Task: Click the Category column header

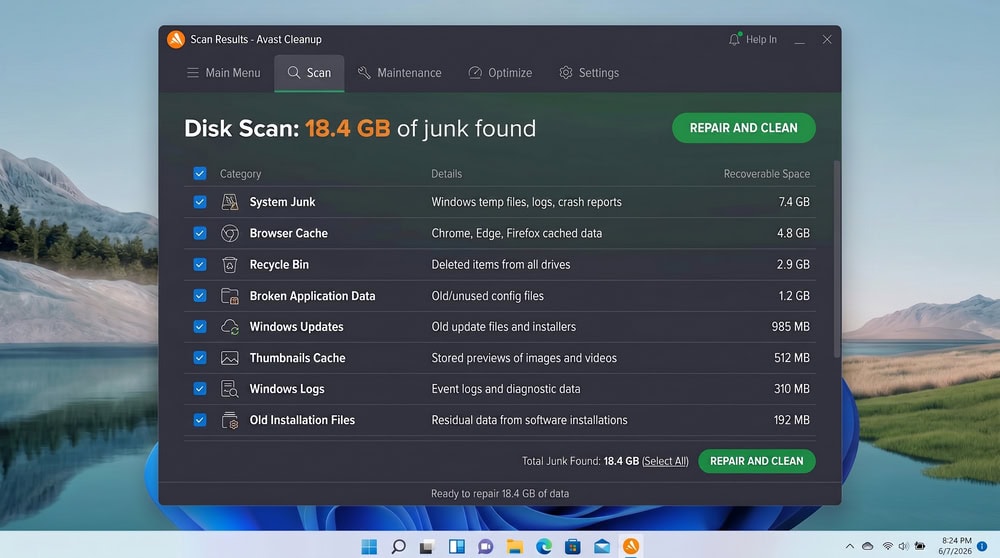Action: tap(240, 174)
